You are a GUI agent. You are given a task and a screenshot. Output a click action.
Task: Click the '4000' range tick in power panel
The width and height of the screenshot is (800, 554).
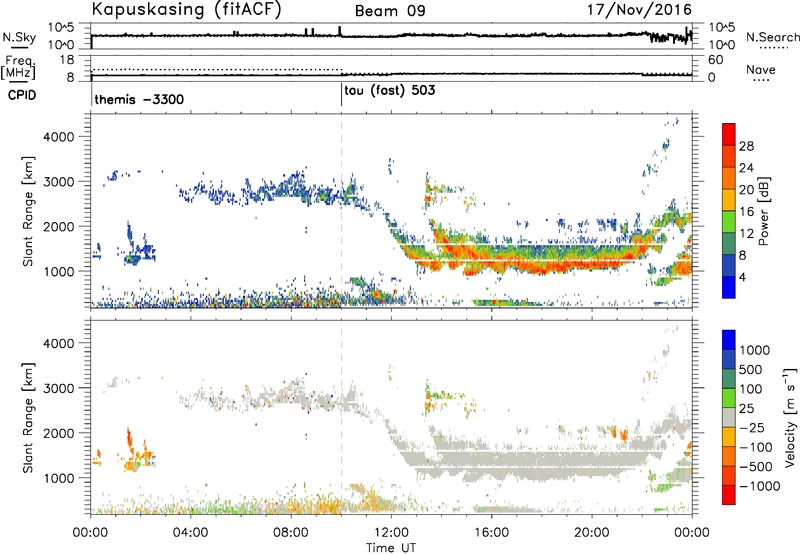(58, 137)
